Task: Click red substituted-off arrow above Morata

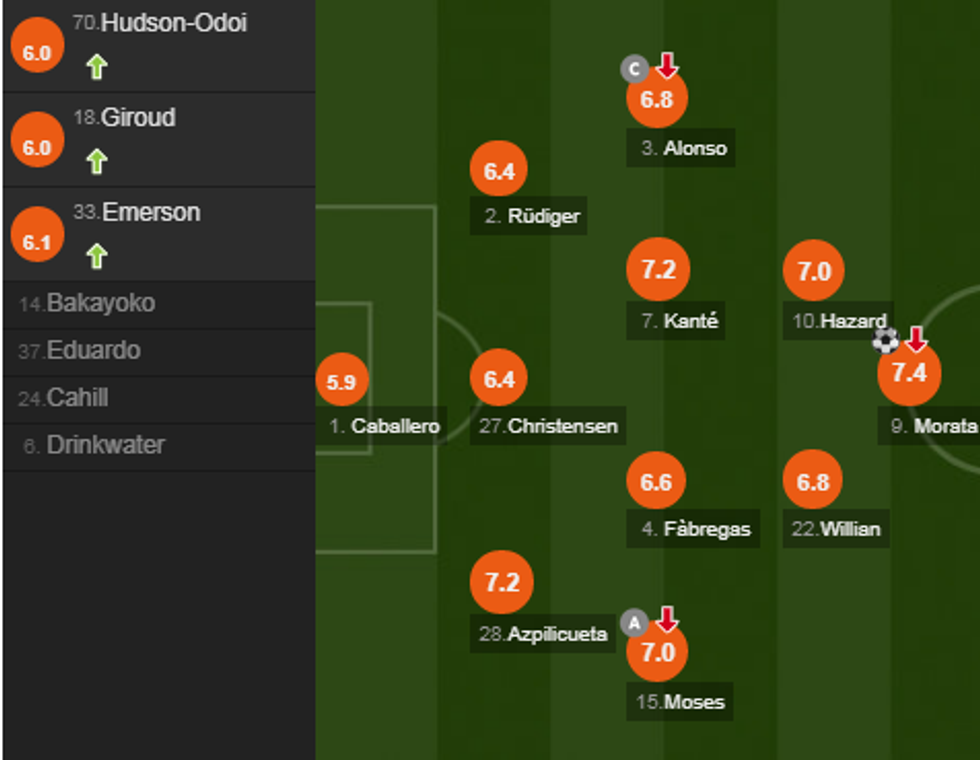Action: [916, 339]
